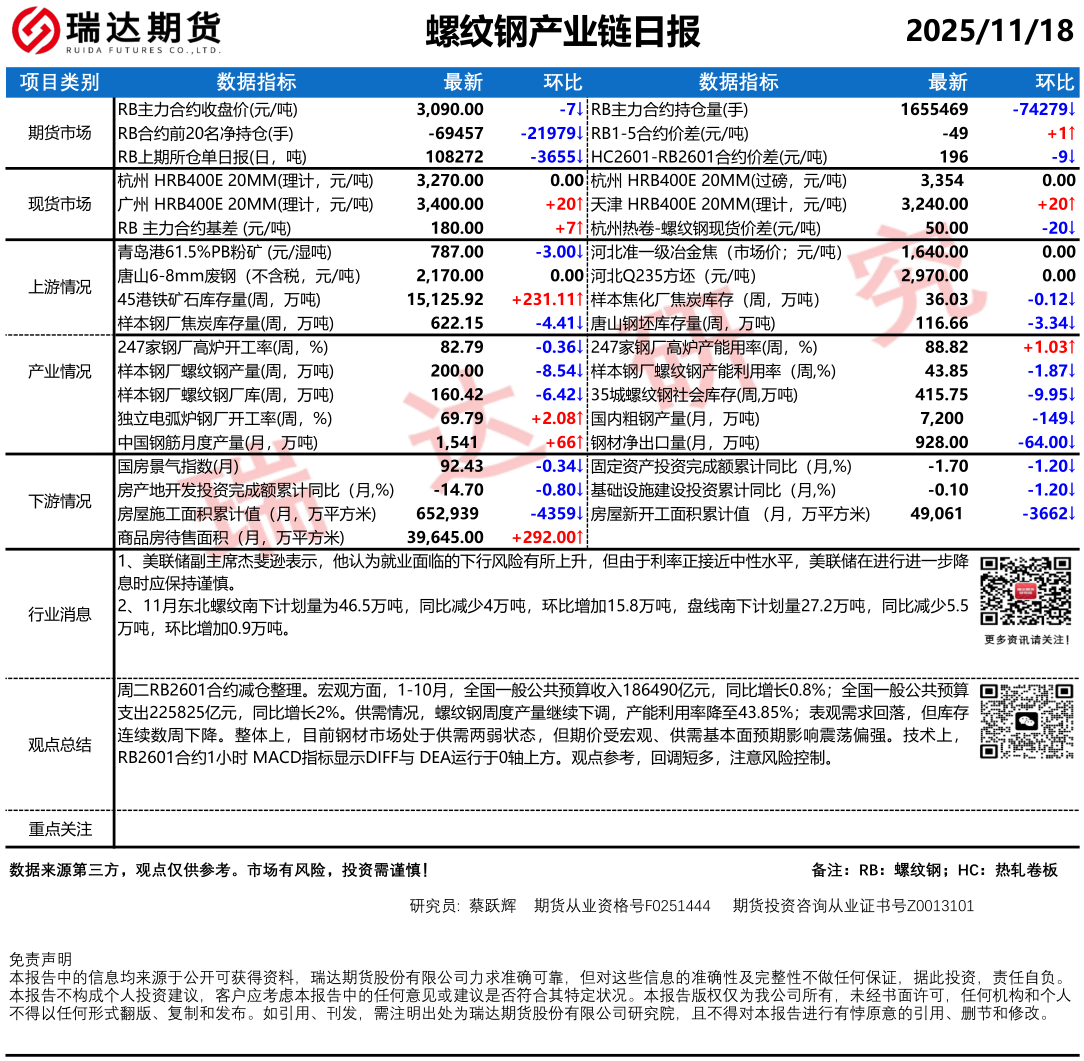Viewport: 1084px width, 1061px height.
Task: Select the 现货市场 category cell
Action: (60, 205)
